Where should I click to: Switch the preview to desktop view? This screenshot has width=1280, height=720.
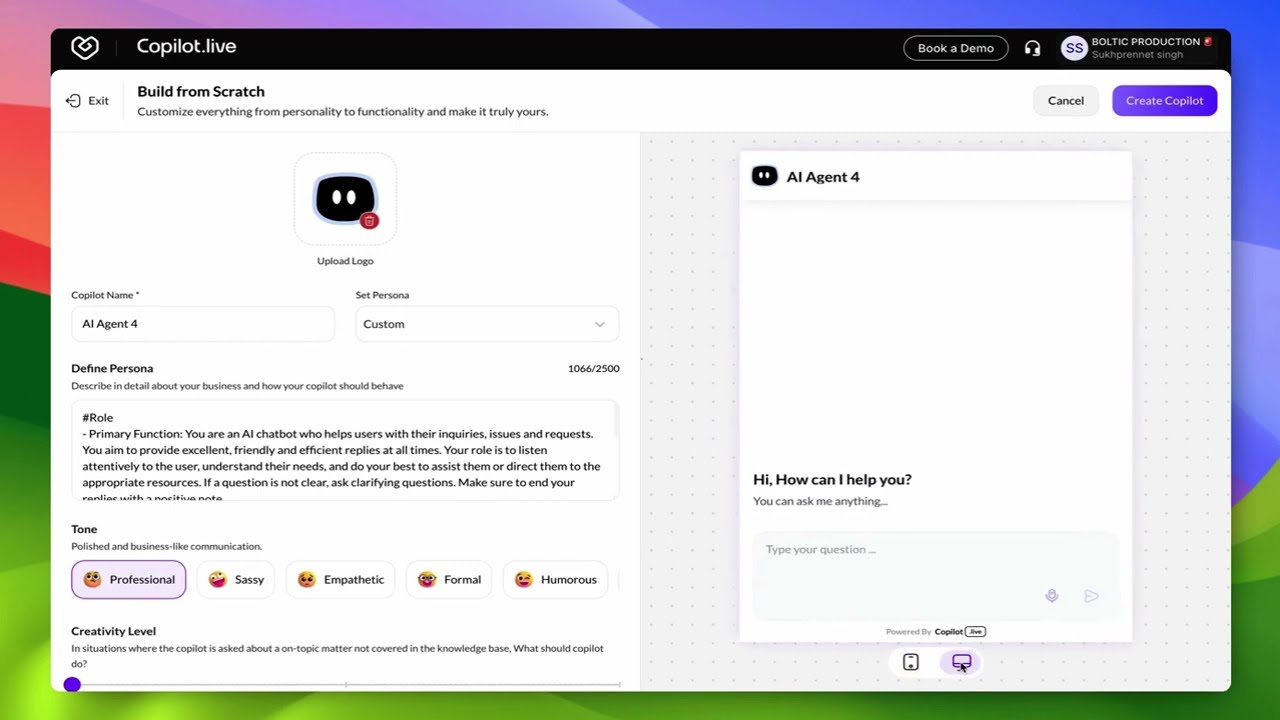click(961, 662)
